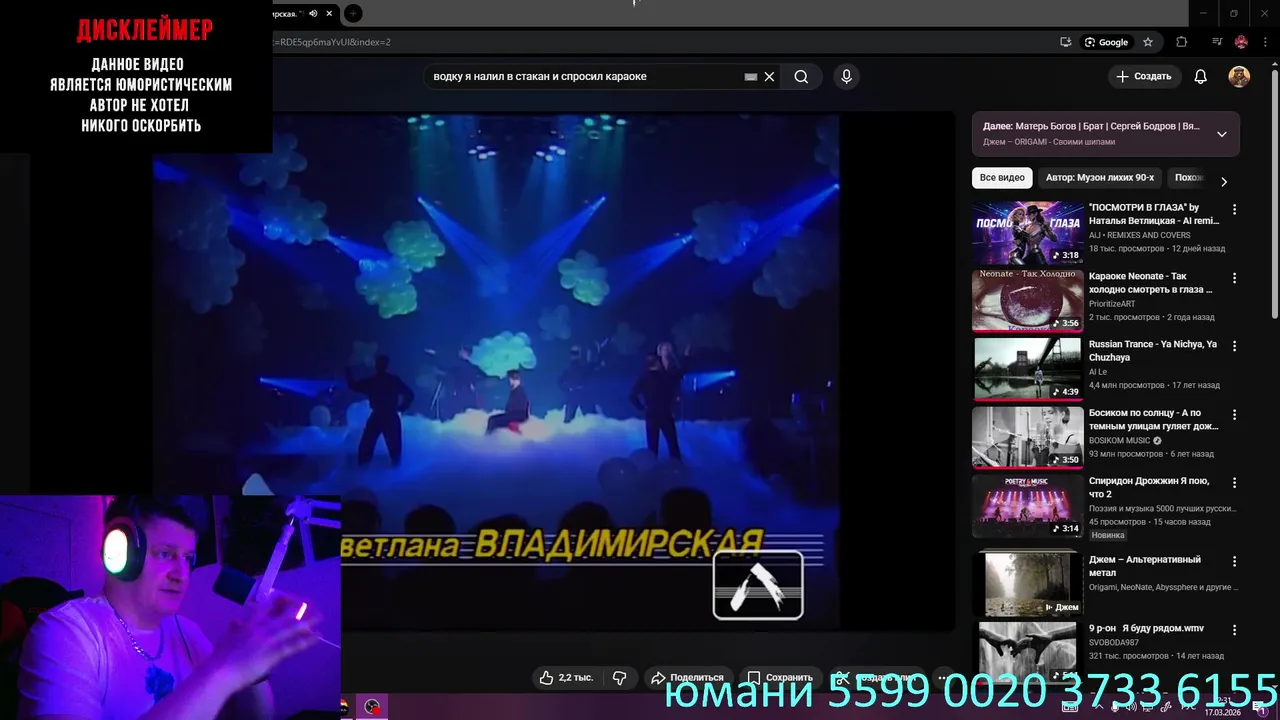Open options menu for Спиридон Дрожжин video
The image size is (1280, 720).
pyautogui.click(x=1234, y=483)
